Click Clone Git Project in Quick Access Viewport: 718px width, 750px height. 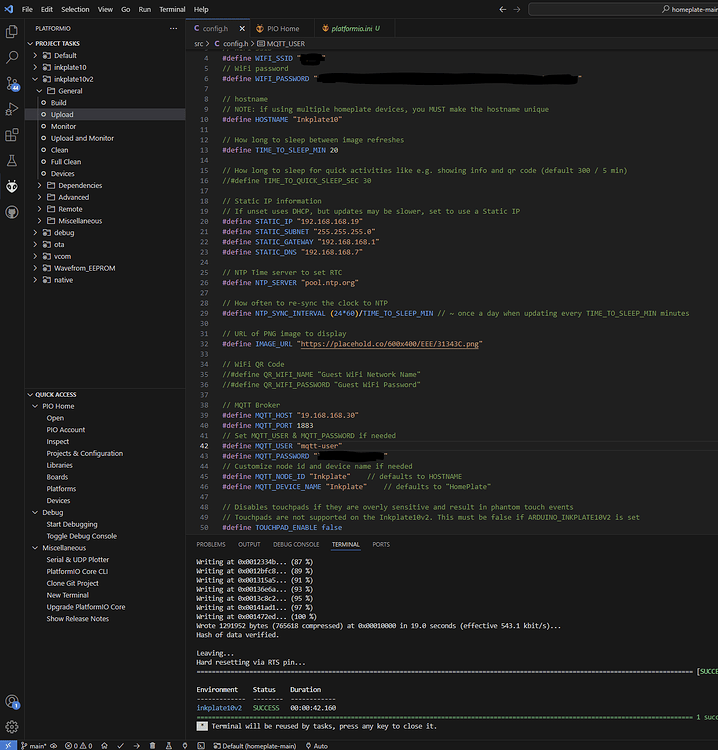tap(72, 583)
